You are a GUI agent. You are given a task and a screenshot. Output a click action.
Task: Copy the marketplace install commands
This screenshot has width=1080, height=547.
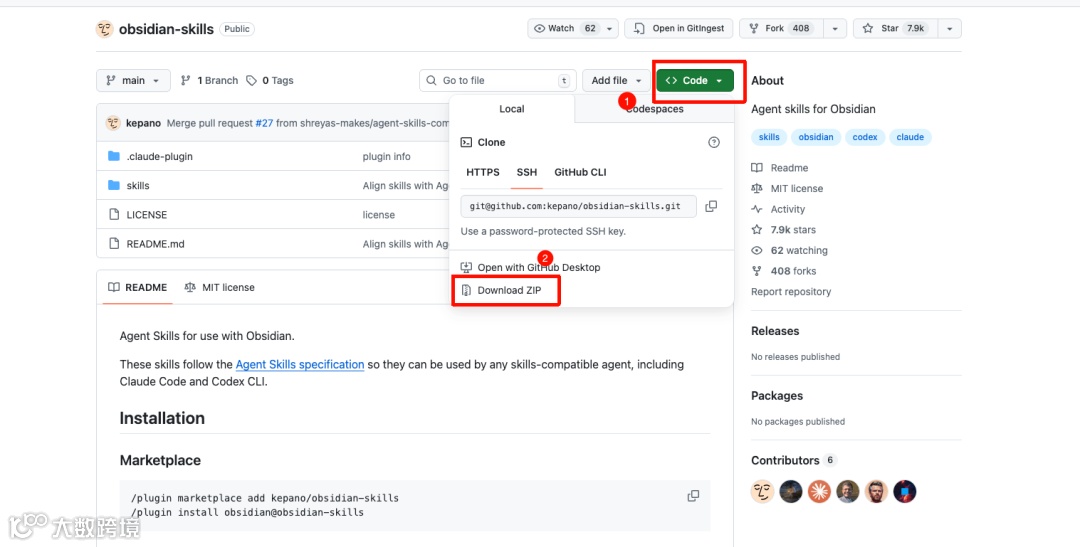(x=694, y=496)
